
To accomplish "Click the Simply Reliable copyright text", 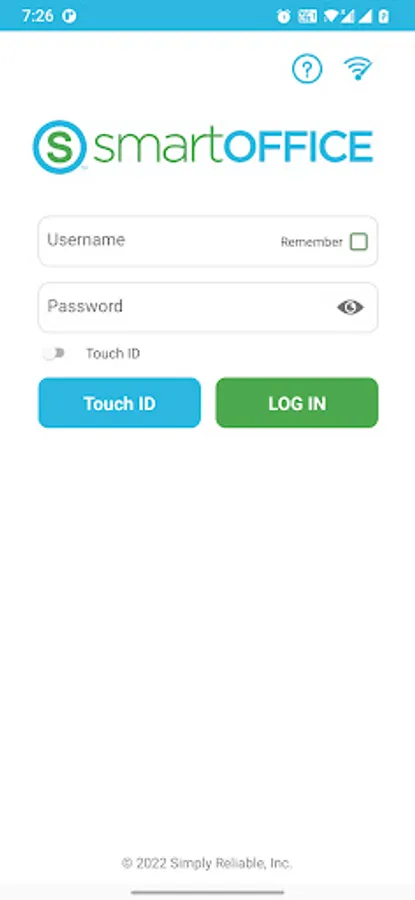I will coord(207,863).
